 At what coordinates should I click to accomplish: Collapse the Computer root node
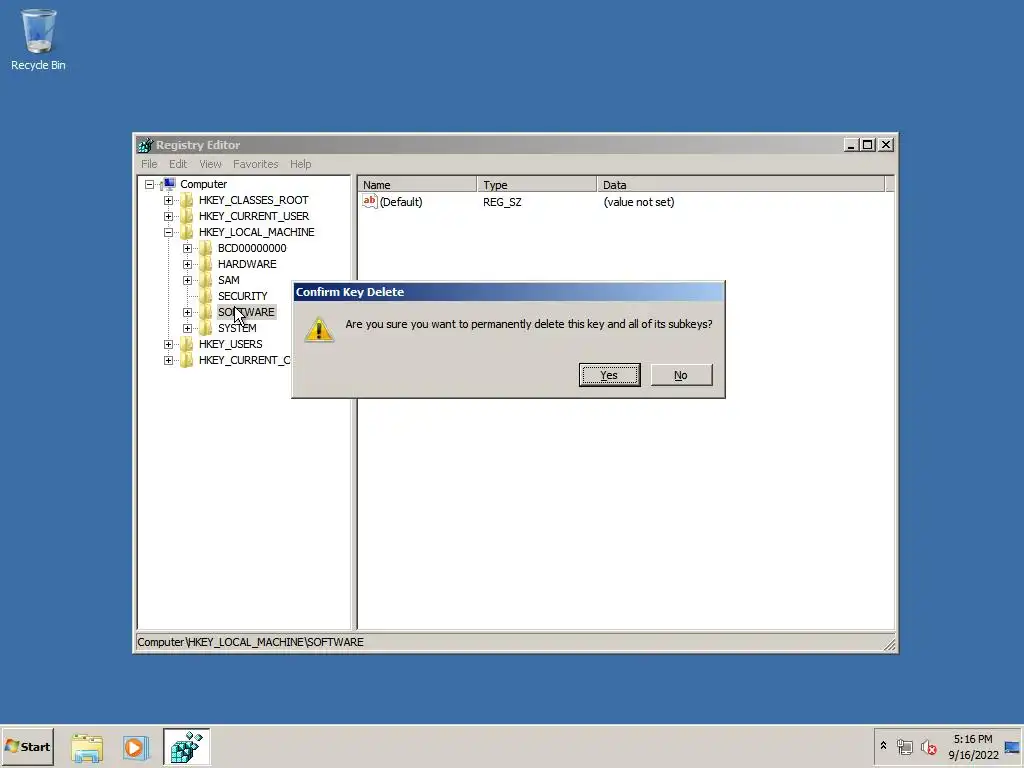click(150, 184)
